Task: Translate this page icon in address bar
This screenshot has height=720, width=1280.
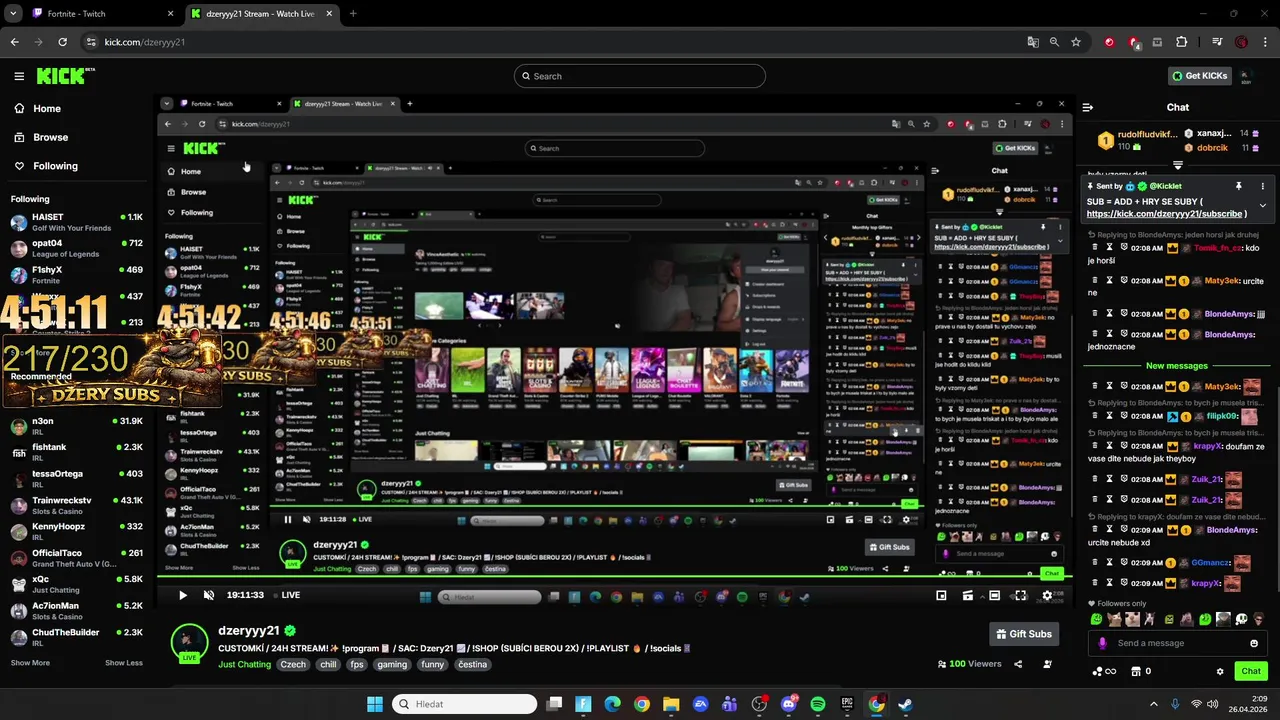Action: 1033,42
